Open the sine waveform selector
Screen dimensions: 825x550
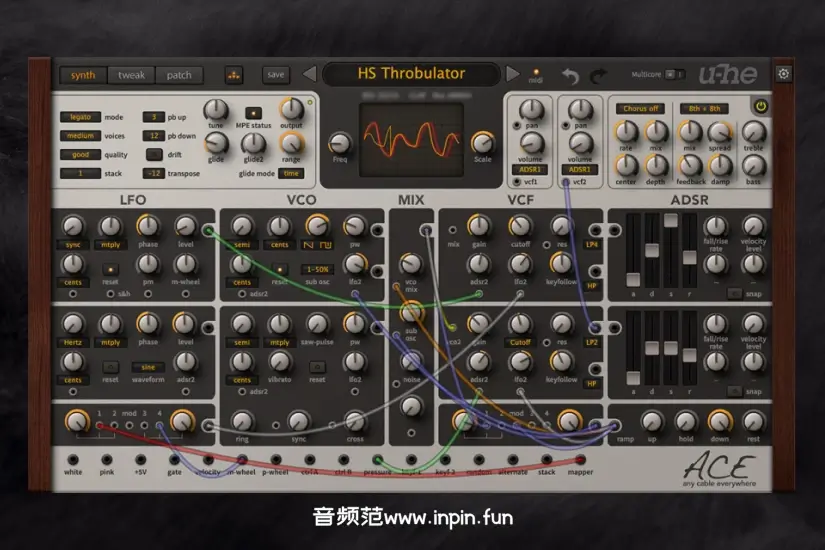[148, 367]
